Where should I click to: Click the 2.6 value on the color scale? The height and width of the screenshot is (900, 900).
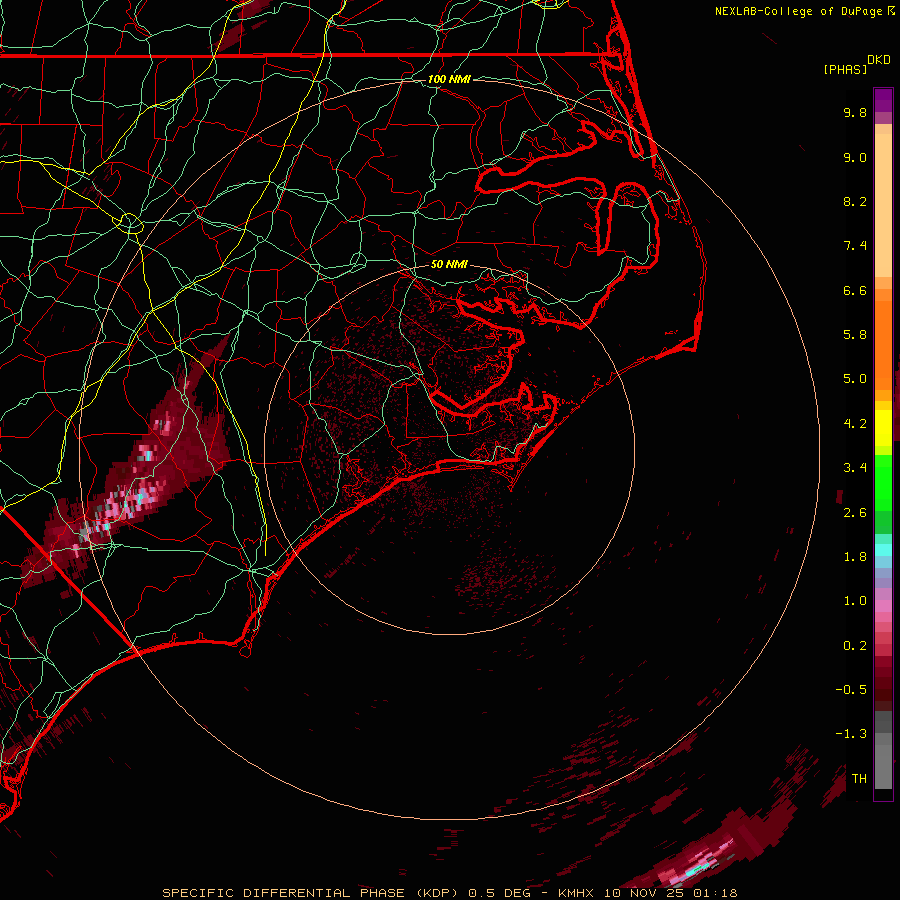pyautogui.click(x=855, y=513)
